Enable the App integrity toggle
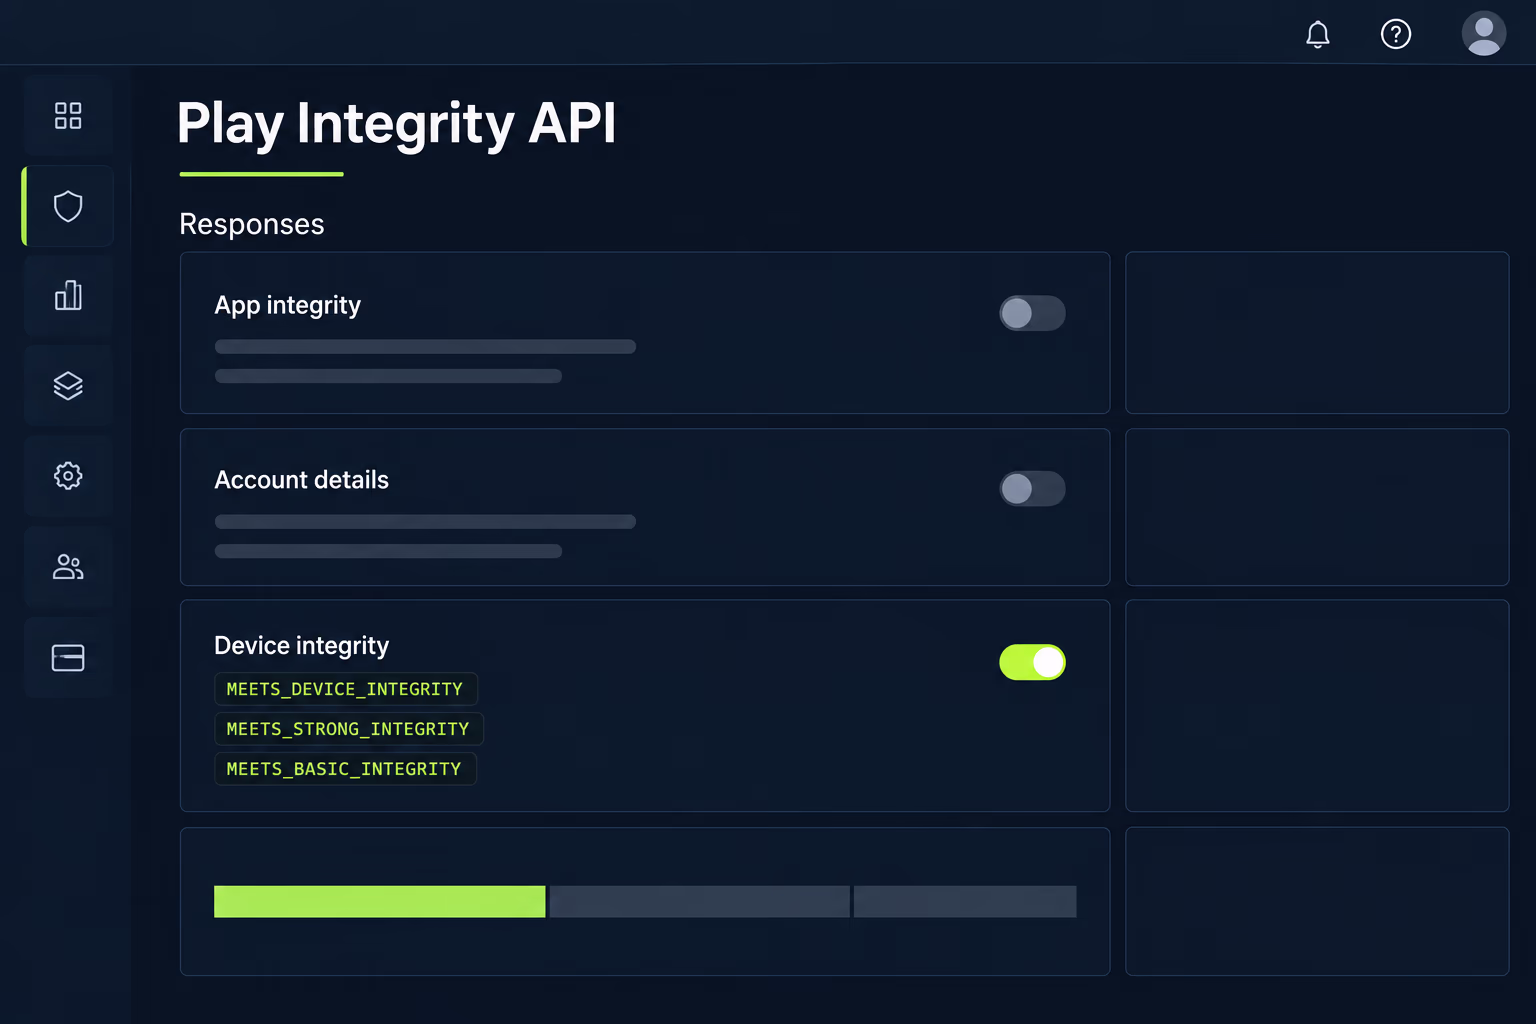1536x1024 pixels. point(1032,313)
